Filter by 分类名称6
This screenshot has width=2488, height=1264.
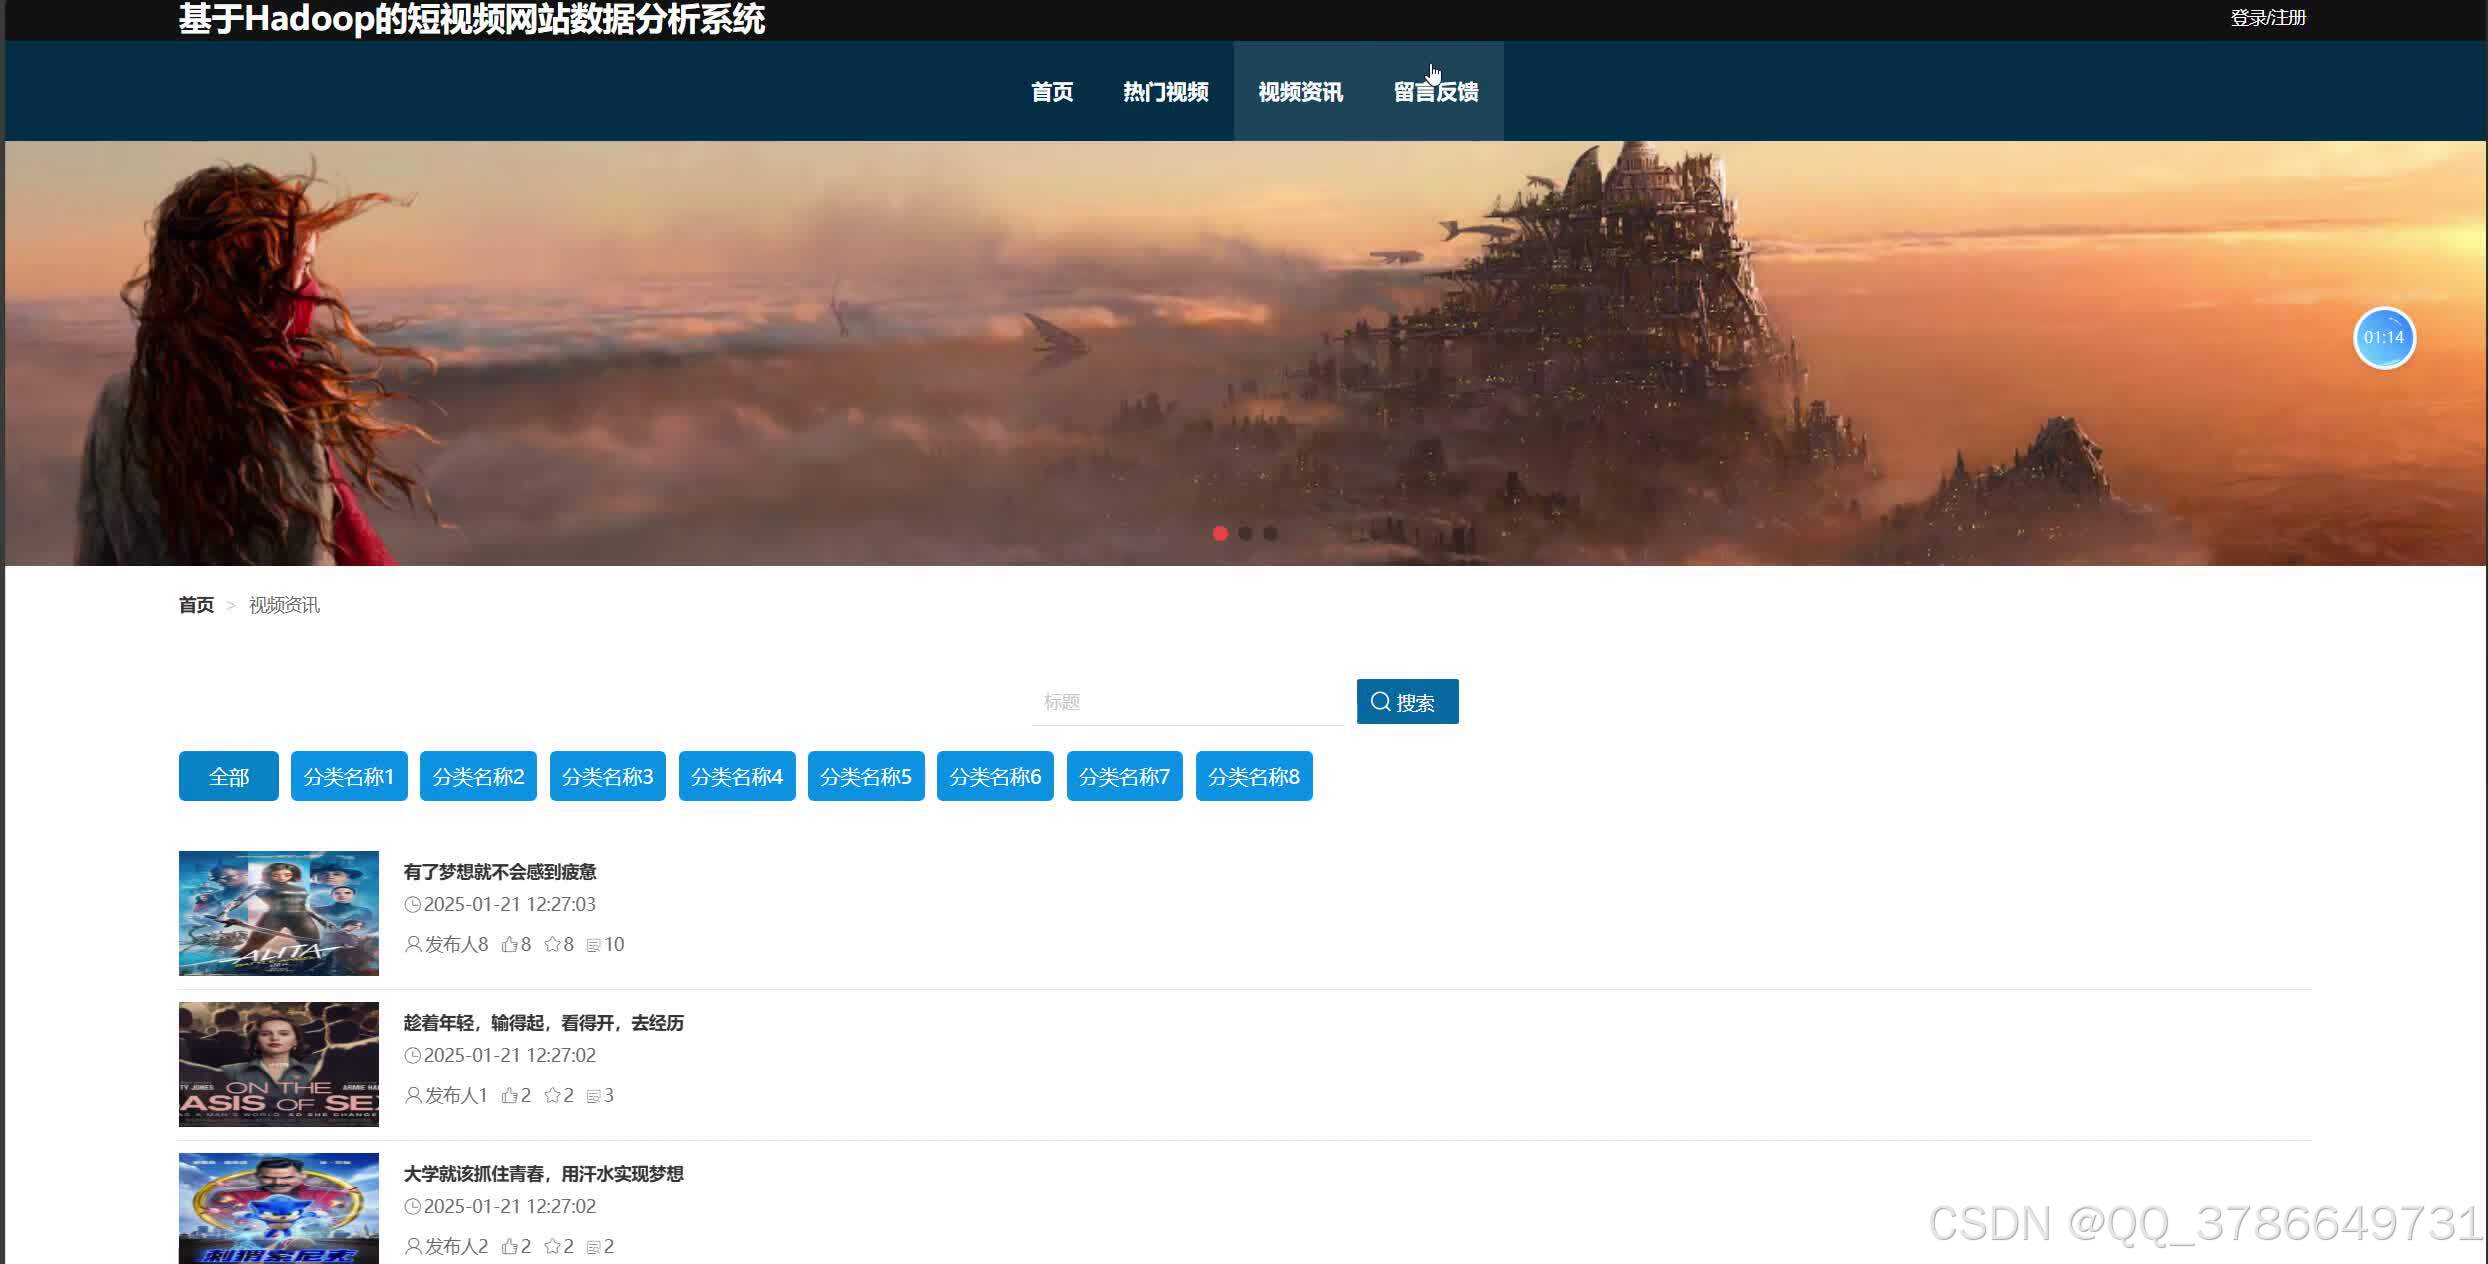coord(995,777)
